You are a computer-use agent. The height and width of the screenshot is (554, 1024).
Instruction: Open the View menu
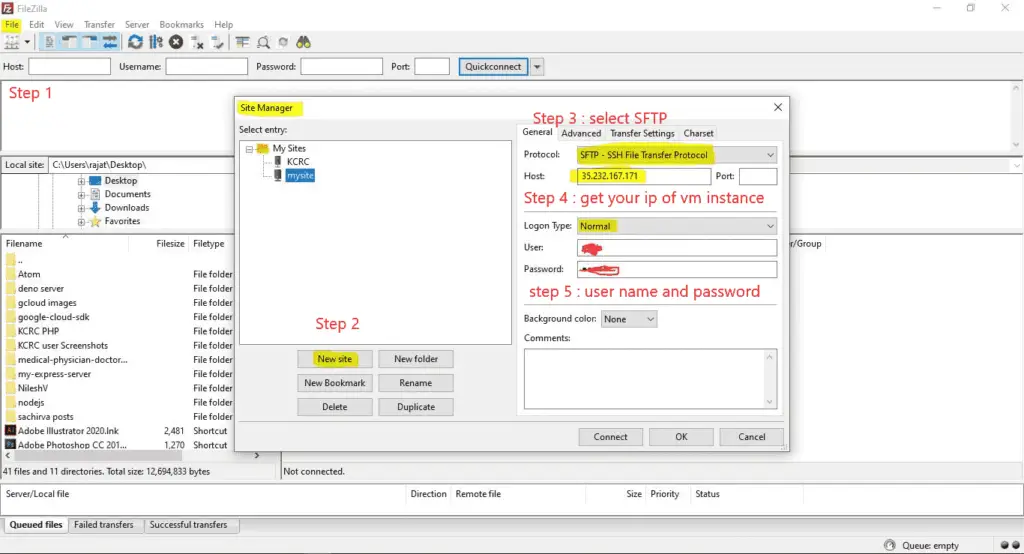[x=64, y=24]
